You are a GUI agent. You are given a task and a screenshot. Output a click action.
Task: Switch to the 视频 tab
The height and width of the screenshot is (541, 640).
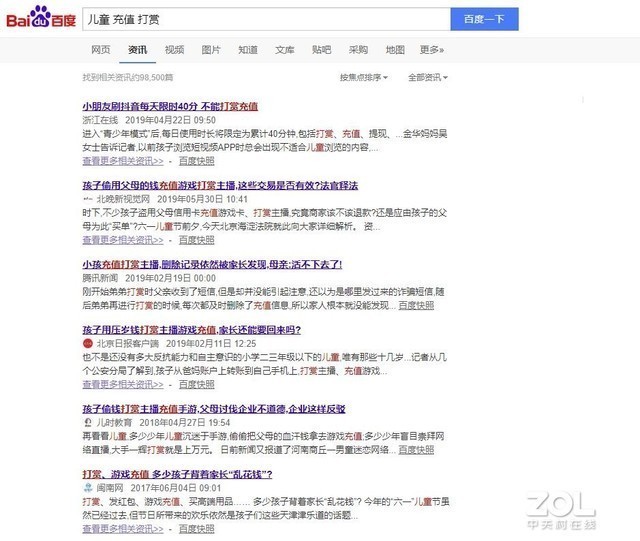pyautogui.click(x=174, y=49)
